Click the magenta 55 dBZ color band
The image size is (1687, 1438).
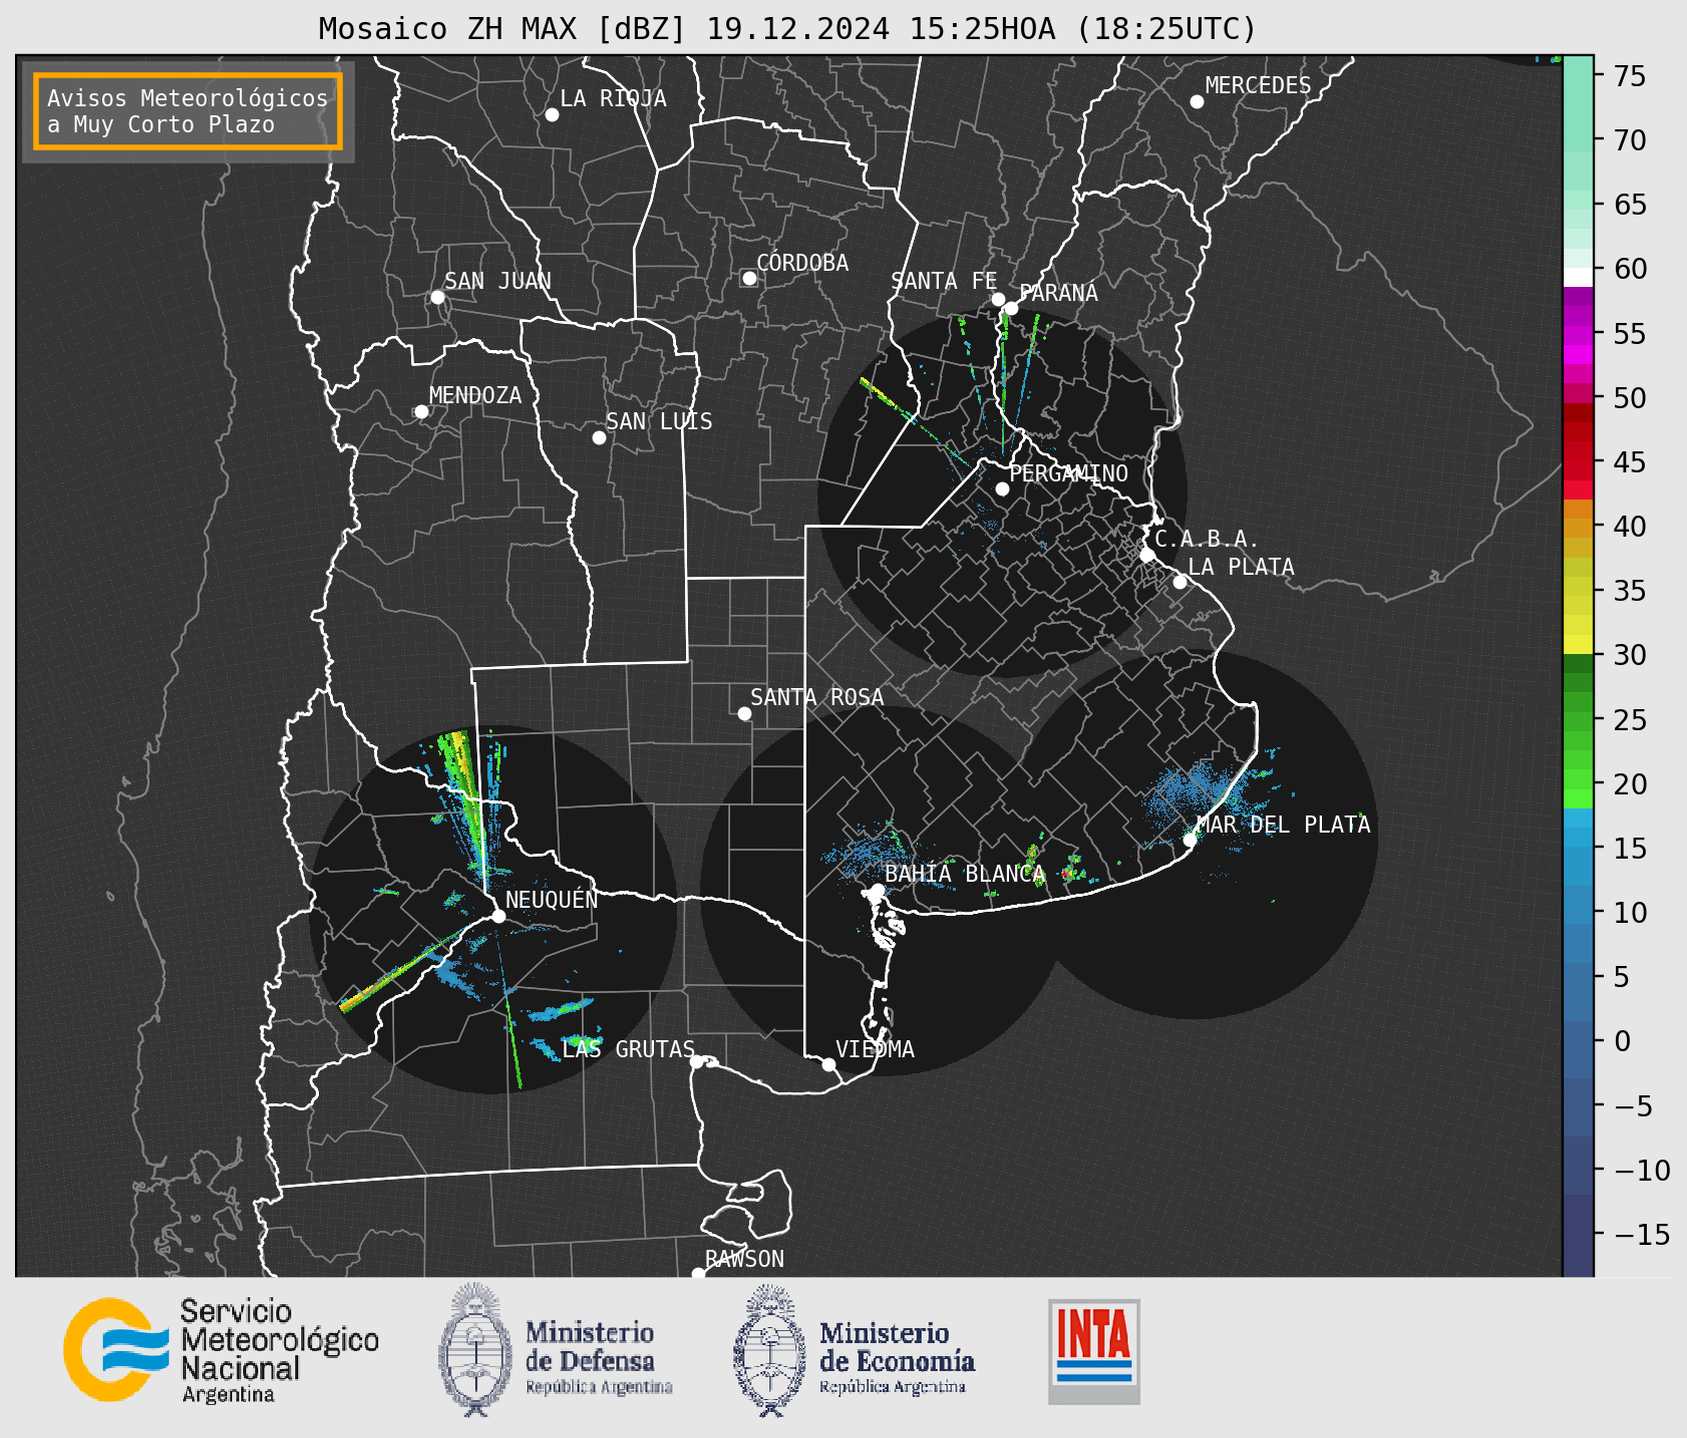click(1578, 334)
